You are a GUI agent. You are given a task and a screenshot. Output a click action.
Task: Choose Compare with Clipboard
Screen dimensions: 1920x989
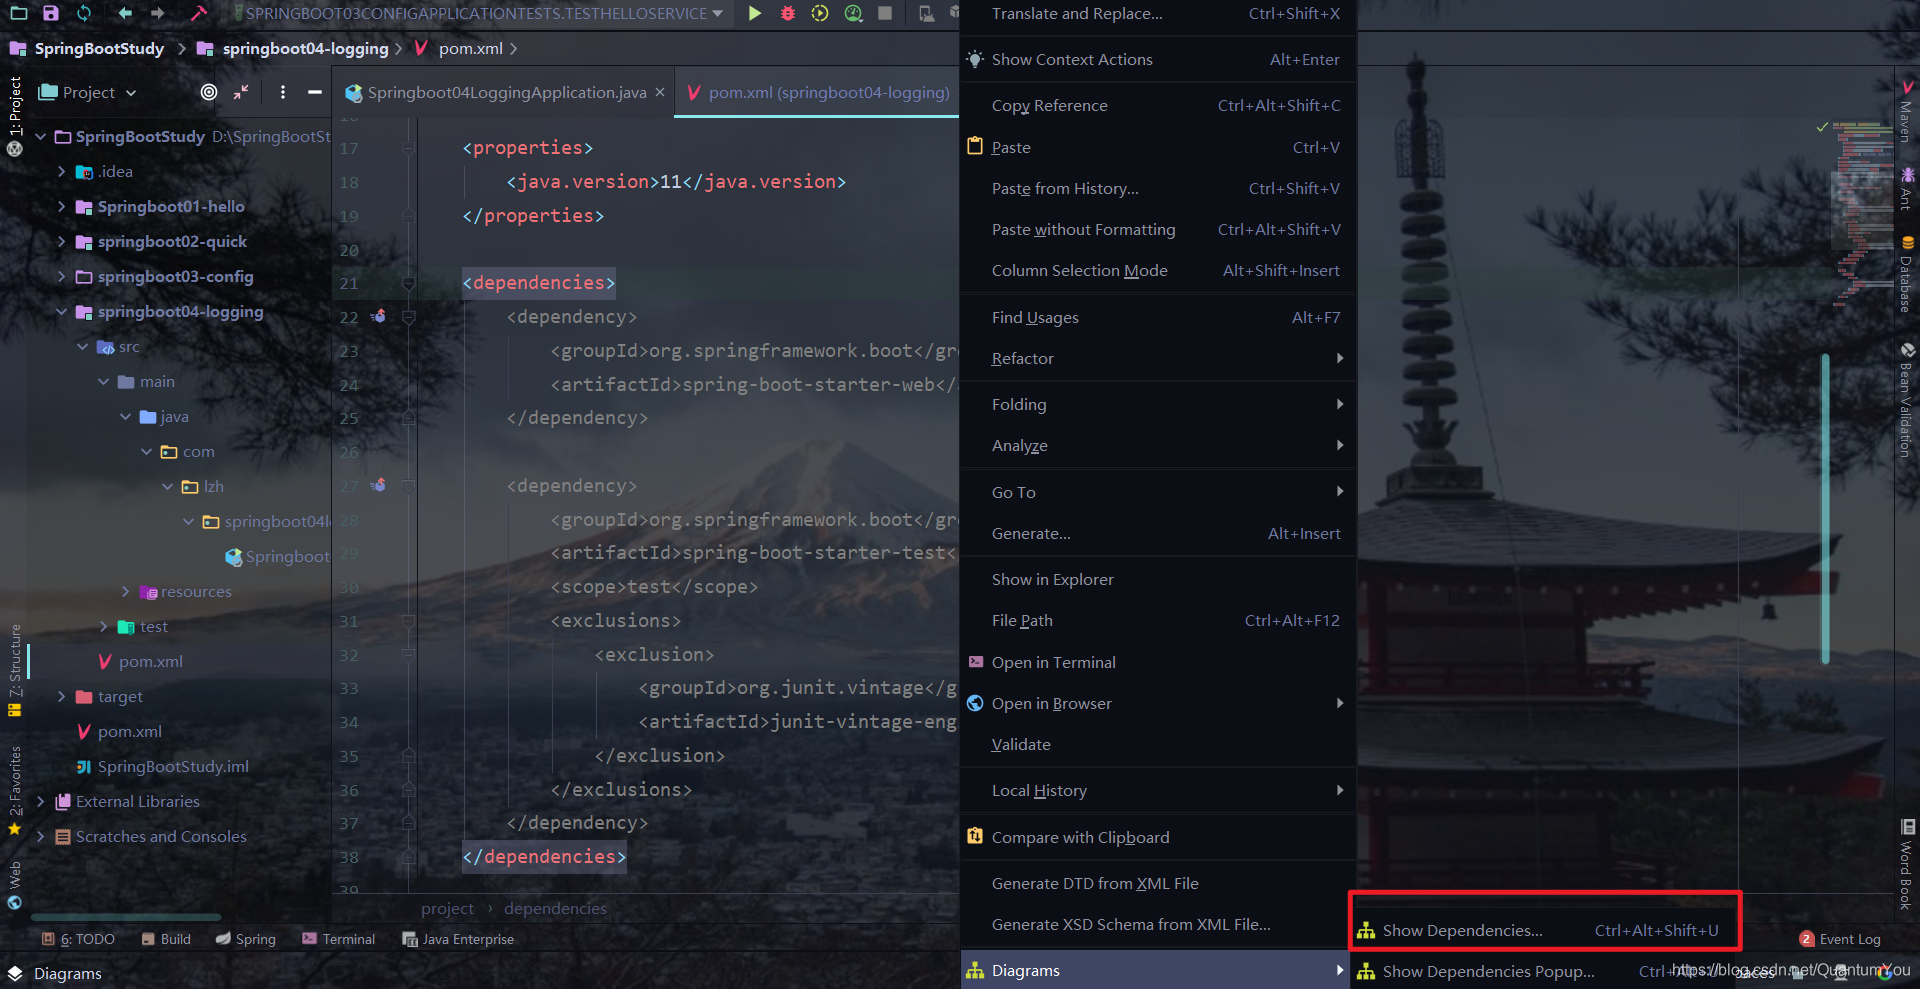(1158, 837)
